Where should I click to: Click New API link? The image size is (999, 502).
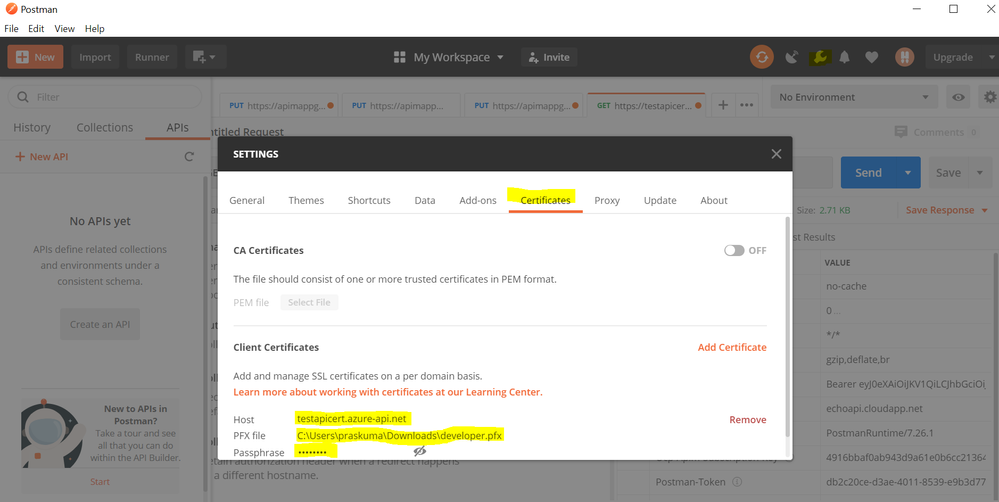pos(41,157)
